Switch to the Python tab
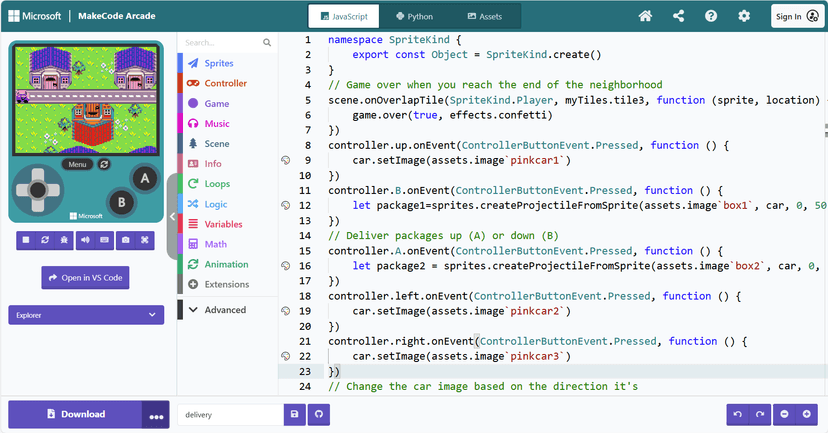Viewport: 828px width, 433px height. click(x=415, y=16)
